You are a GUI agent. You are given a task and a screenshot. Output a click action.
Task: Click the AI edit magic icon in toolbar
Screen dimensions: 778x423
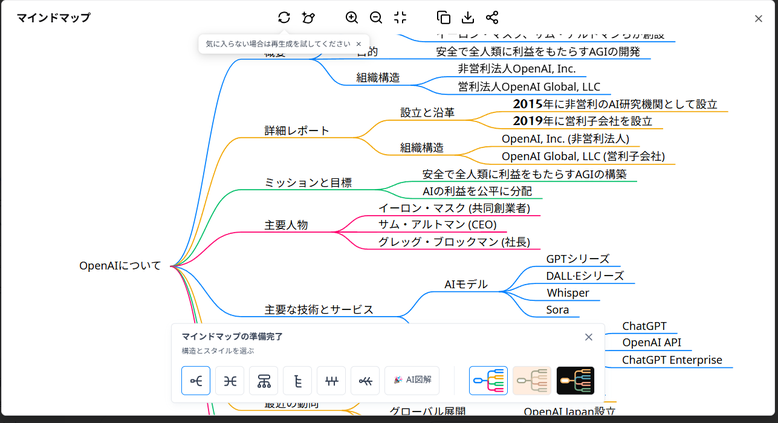(308, 18)
